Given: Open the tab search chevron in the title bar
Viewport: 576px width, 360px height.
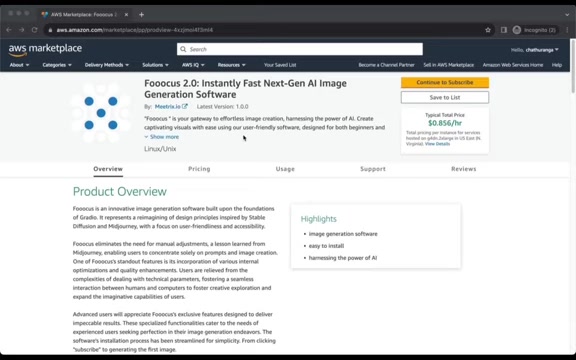Looking at the screenshot, I should (x=567, y=15).
